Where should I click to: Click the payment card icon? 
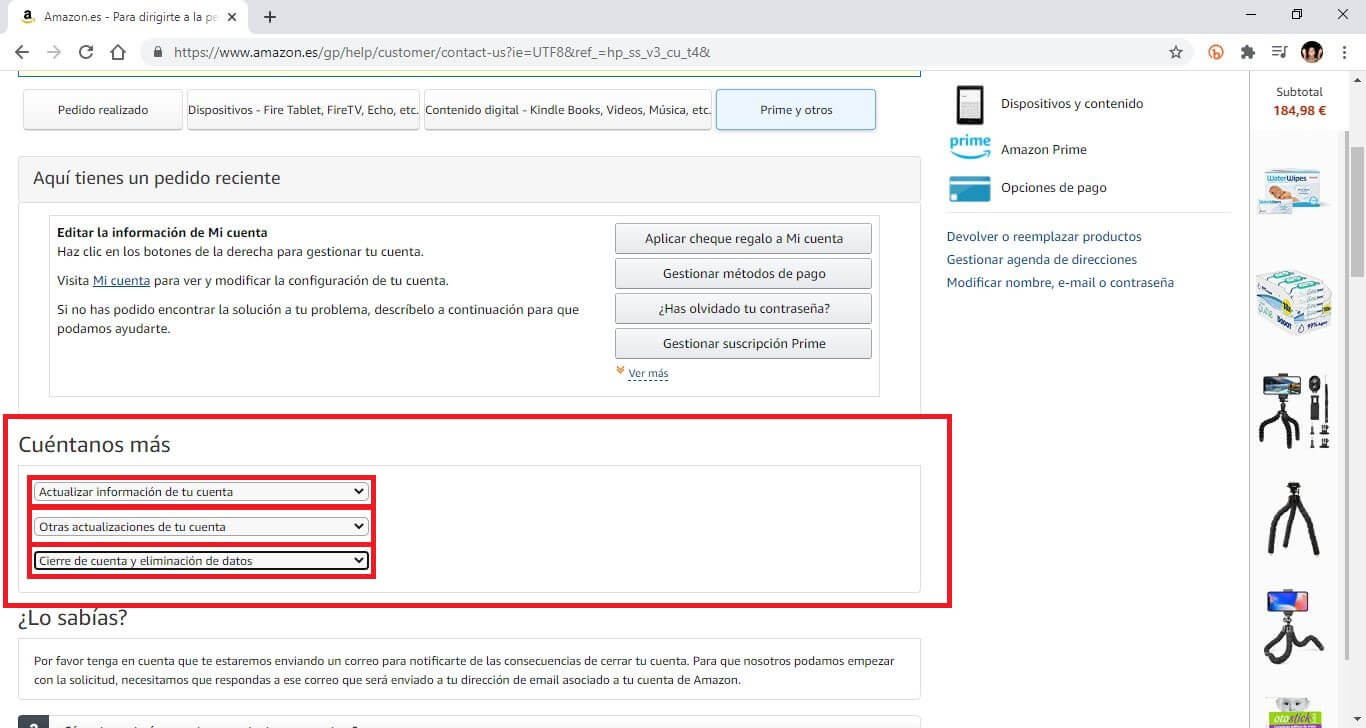pyautogui.click(x=969, y=188)
